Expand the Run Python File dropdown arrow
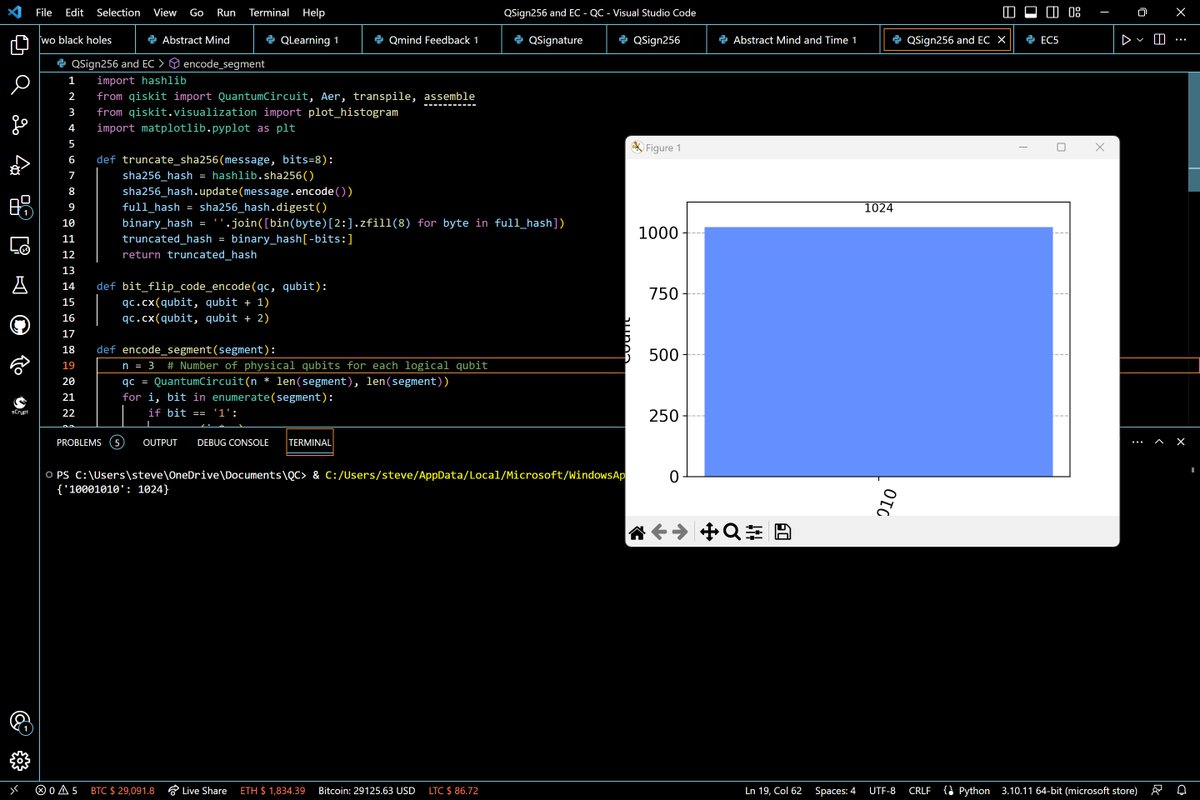This screenshot has width=1200, height=800. pyautogui.click(x=1141, y=40)
